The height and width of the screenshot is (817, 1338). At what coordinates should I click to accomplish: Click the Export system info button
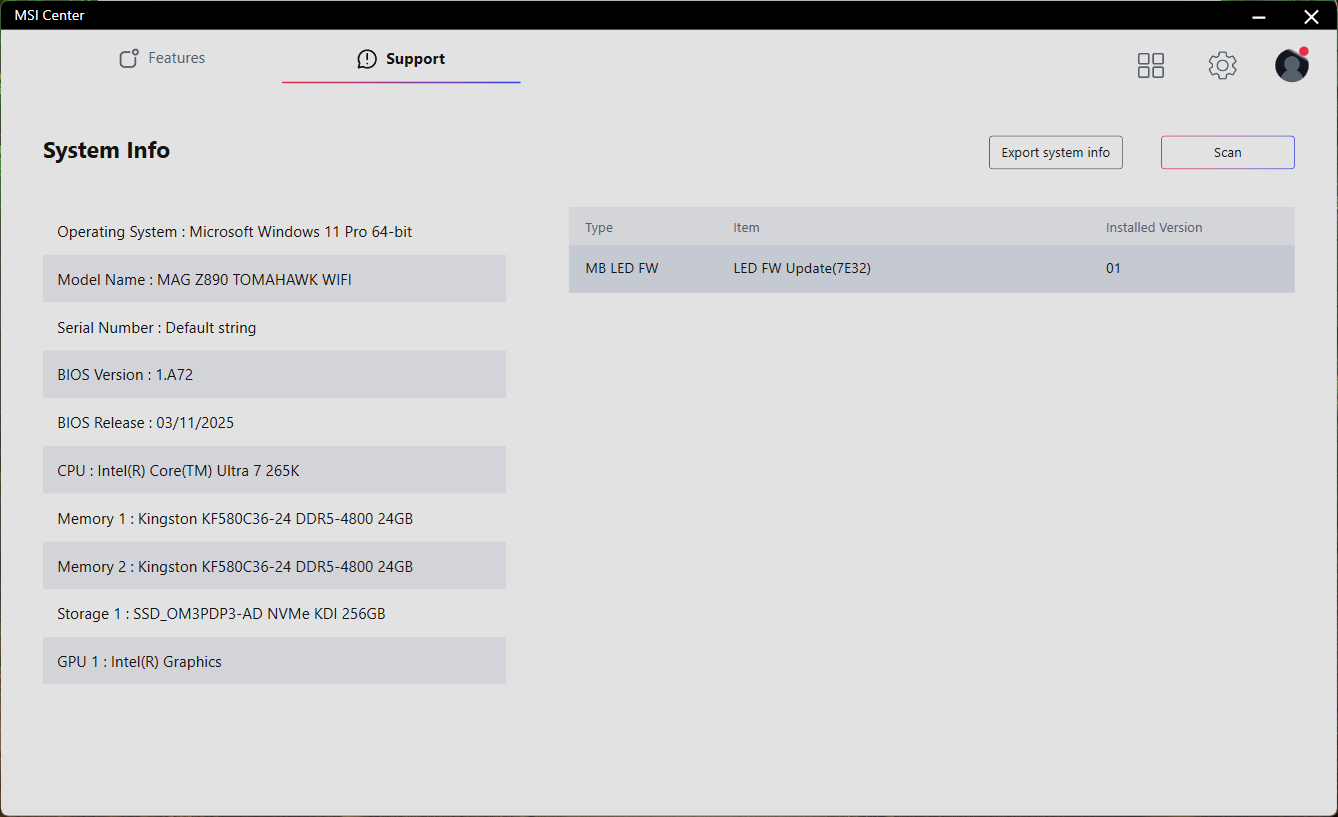click(x=1056, y=153)
